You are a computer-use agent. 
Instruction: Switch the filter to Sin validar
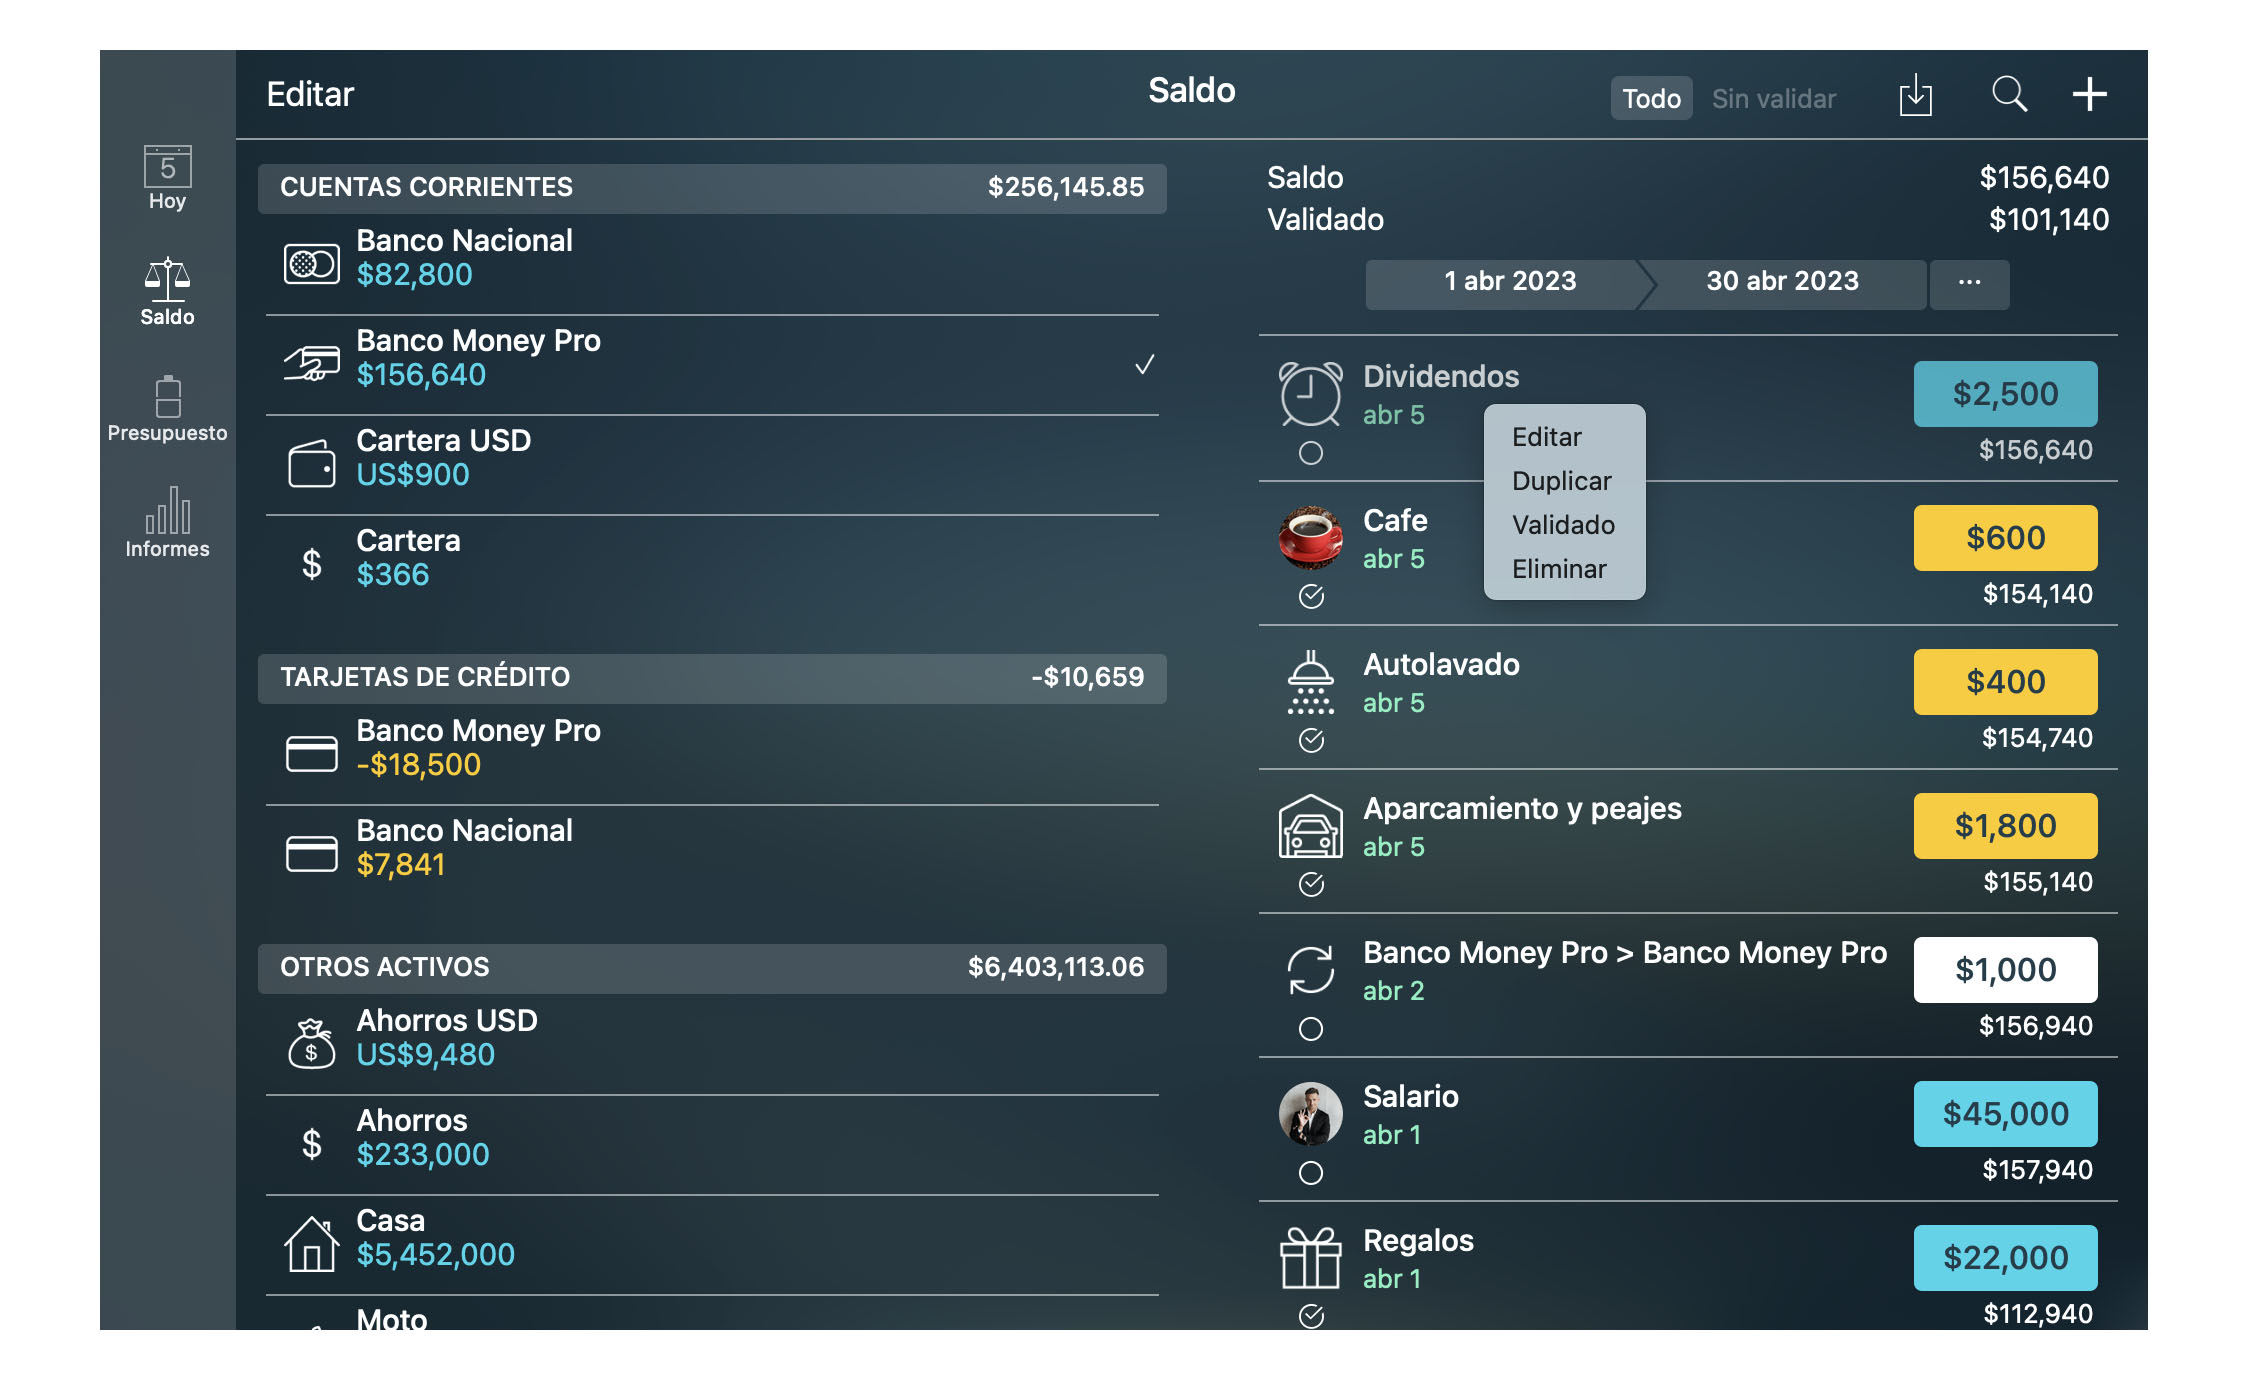1773,98
